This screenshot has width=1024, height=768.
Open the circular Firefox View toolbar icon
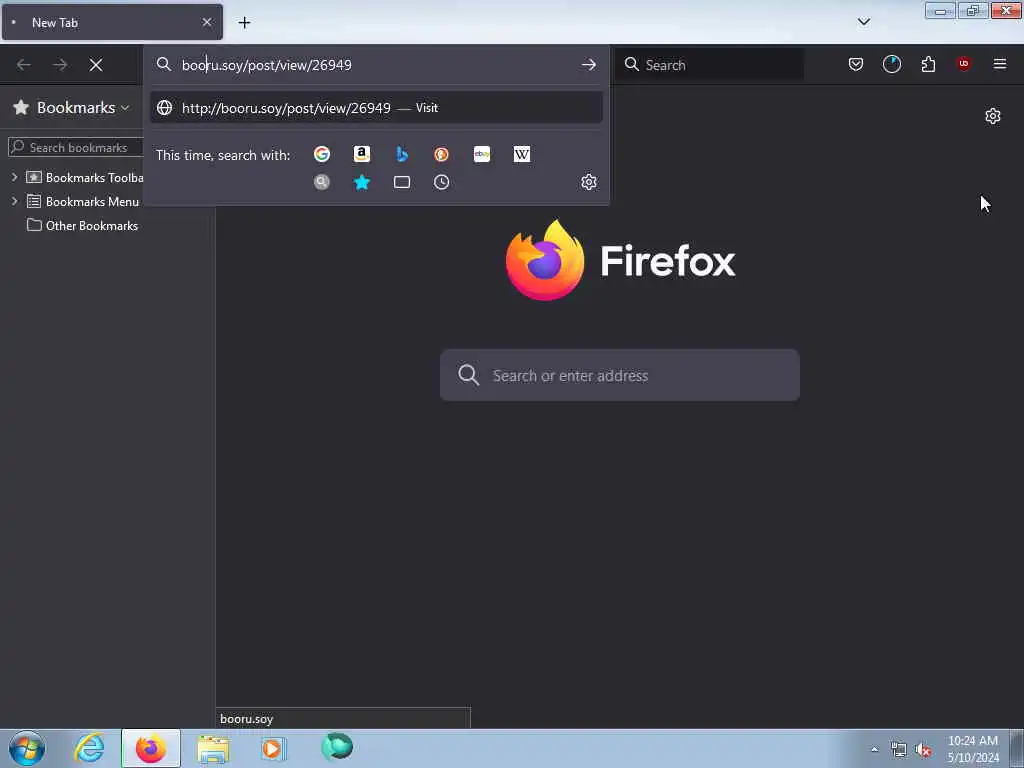891,64
